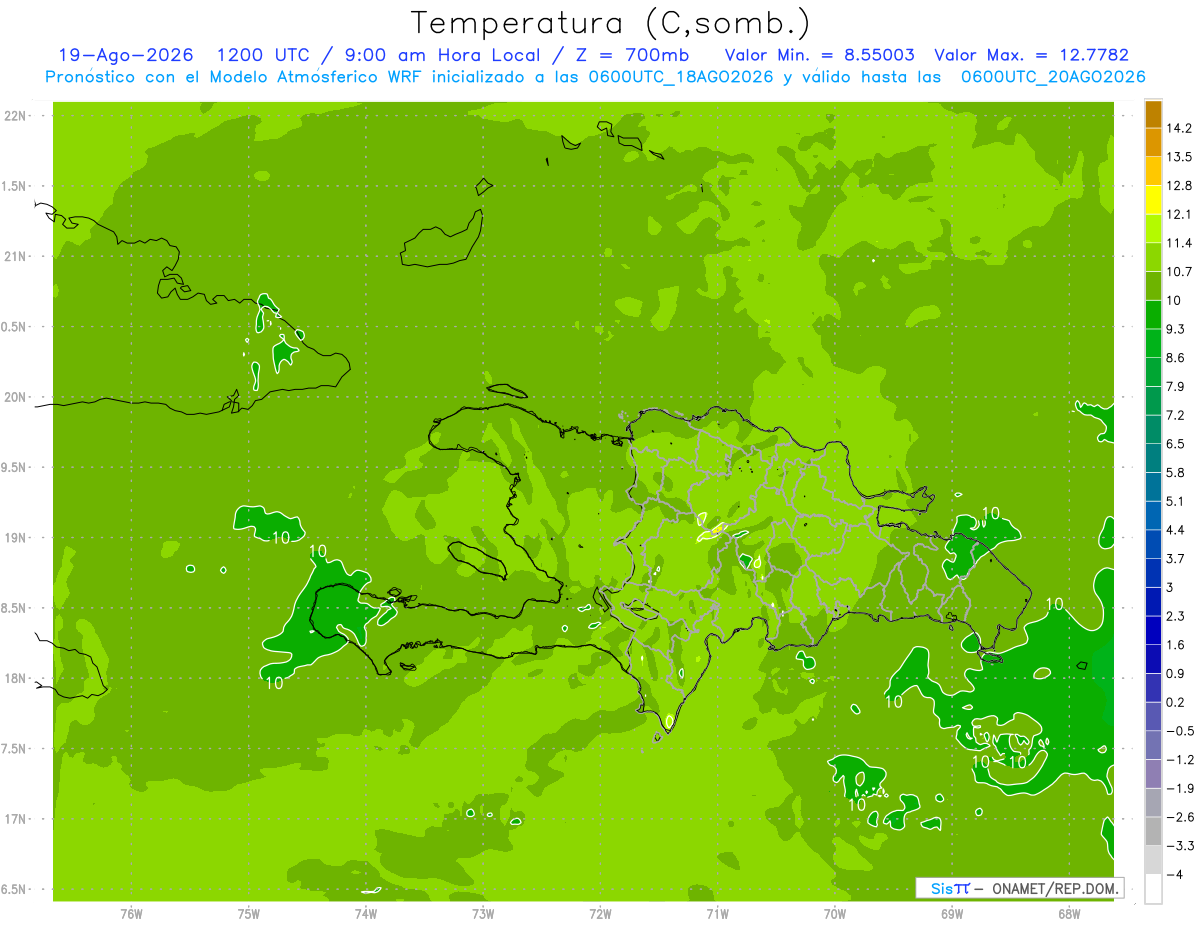Image resolution: width=1200 pixels, height=927 pixels.
Task: Click the colorbar value label 12.1
Action: (1179, 214)
